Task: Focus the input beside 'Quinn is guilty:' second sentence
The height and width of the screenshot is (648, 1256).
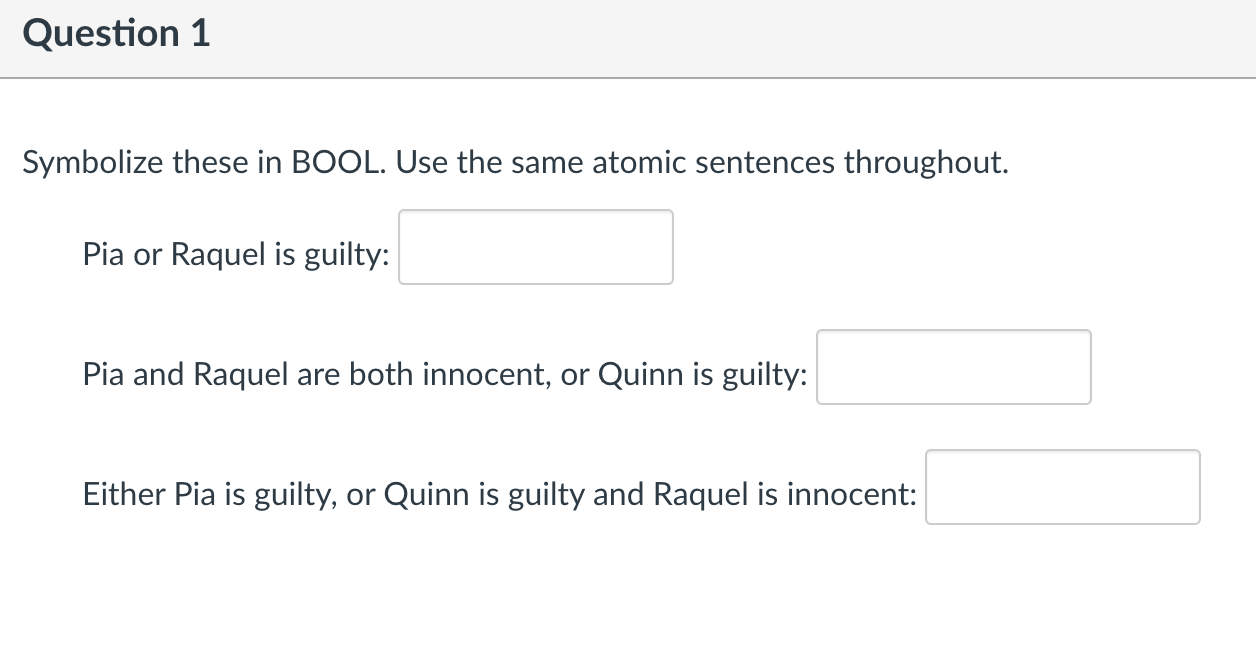Action: pos(954,367)
